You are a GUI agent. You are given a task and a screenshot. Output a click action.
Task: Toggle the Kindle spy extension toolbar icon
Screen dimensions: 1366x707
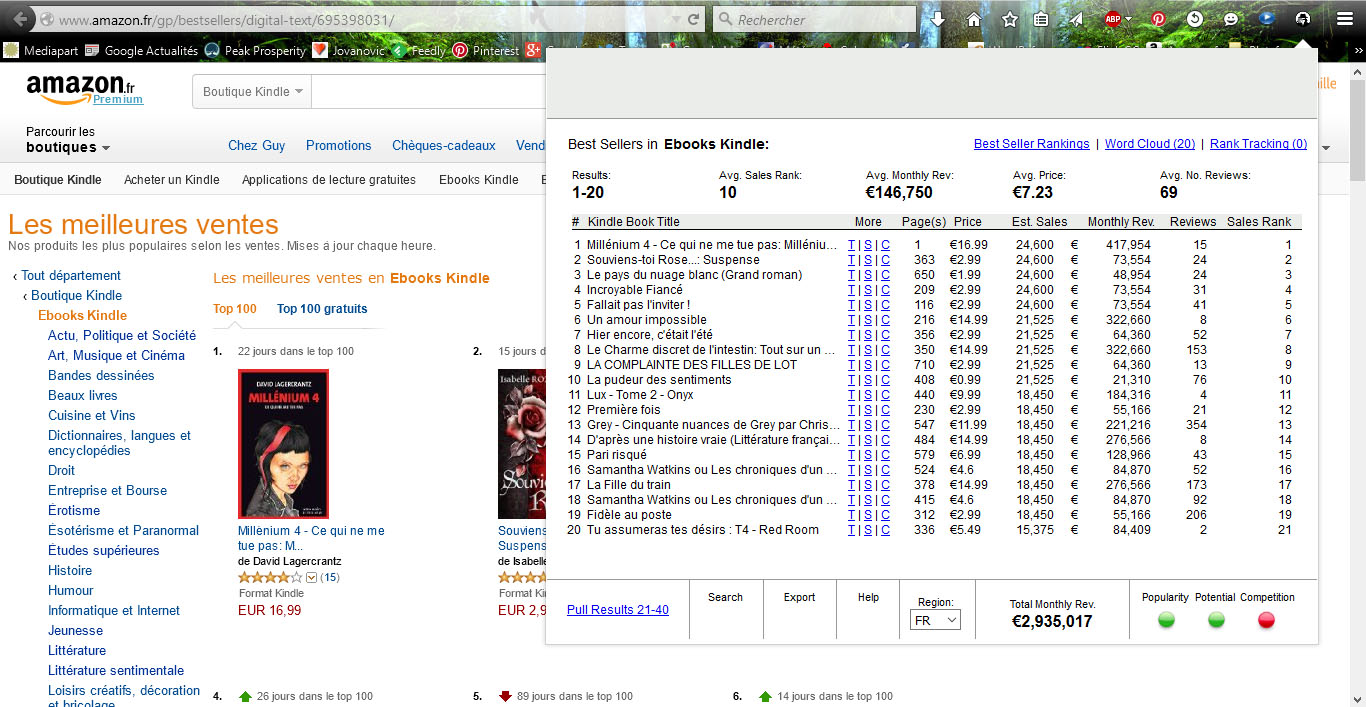pos(1302,19)
